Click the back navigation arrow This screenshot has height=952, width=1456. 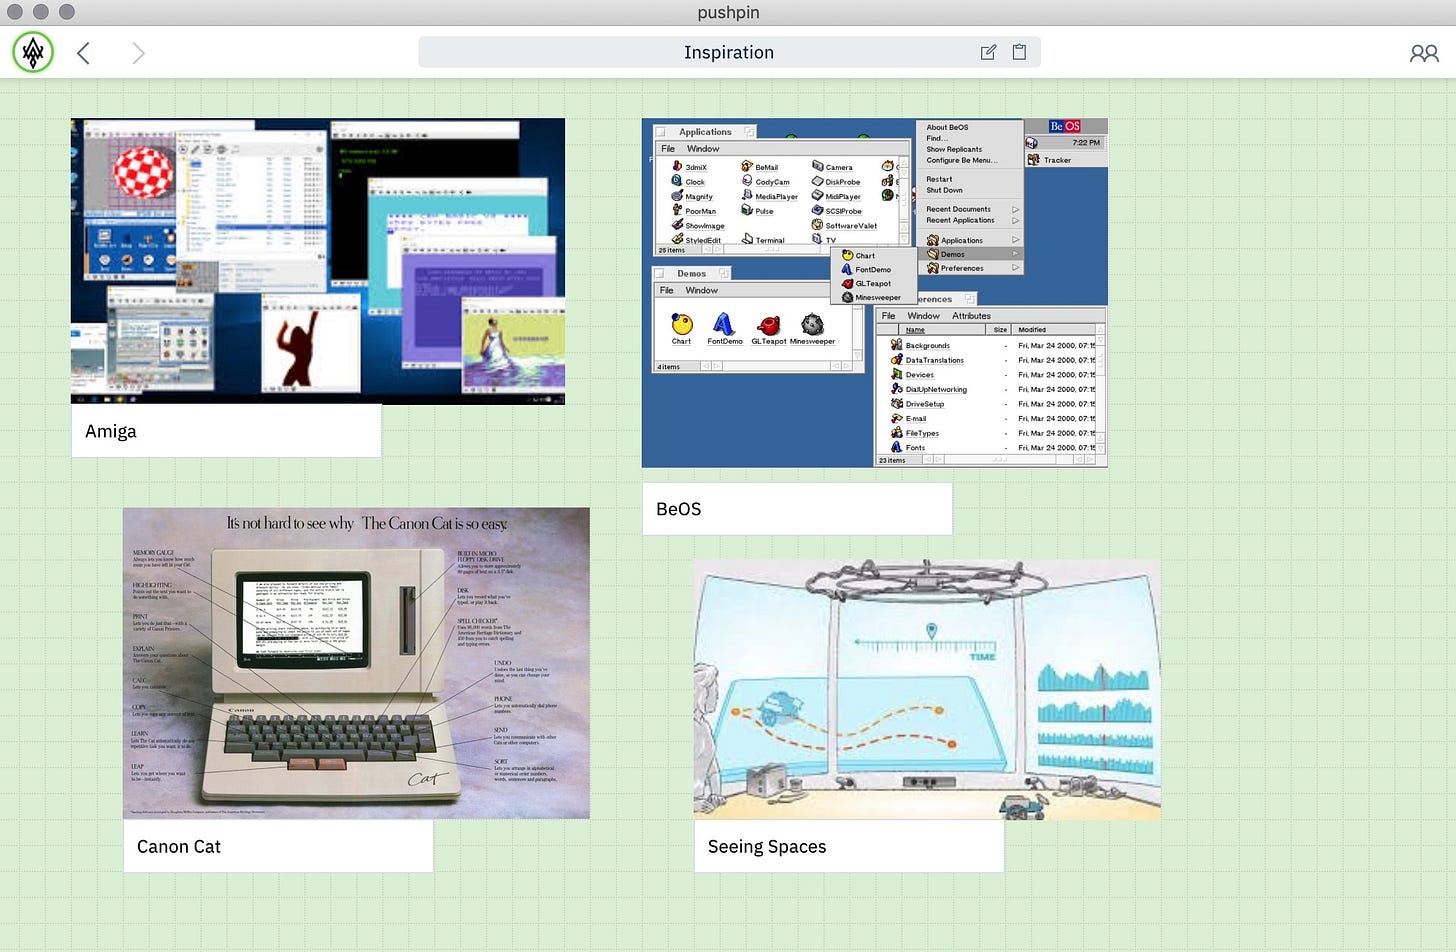pyautogui.click(x=84, y=52)
